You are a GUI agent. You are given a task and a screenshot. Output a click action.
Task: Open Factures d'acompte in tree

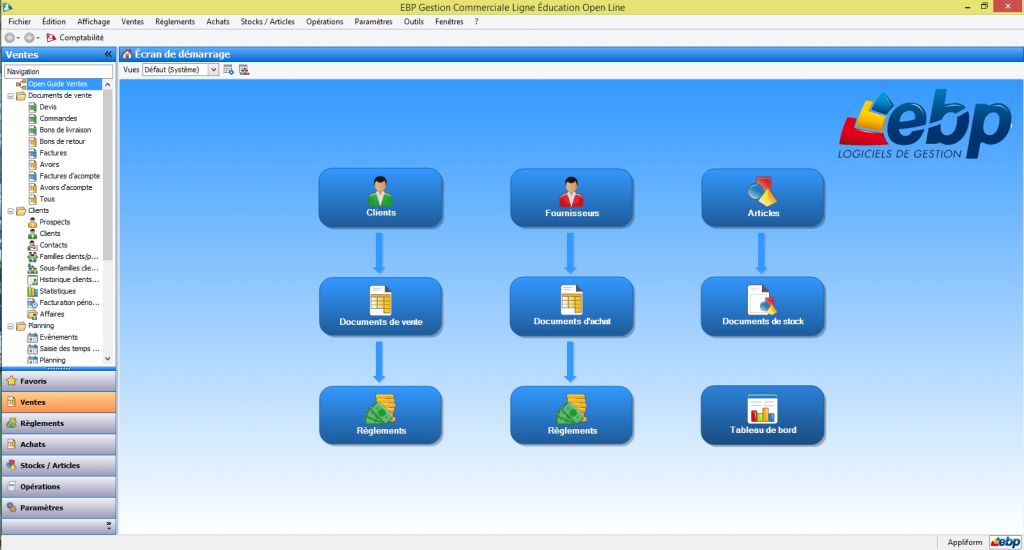tap(69, 176)
